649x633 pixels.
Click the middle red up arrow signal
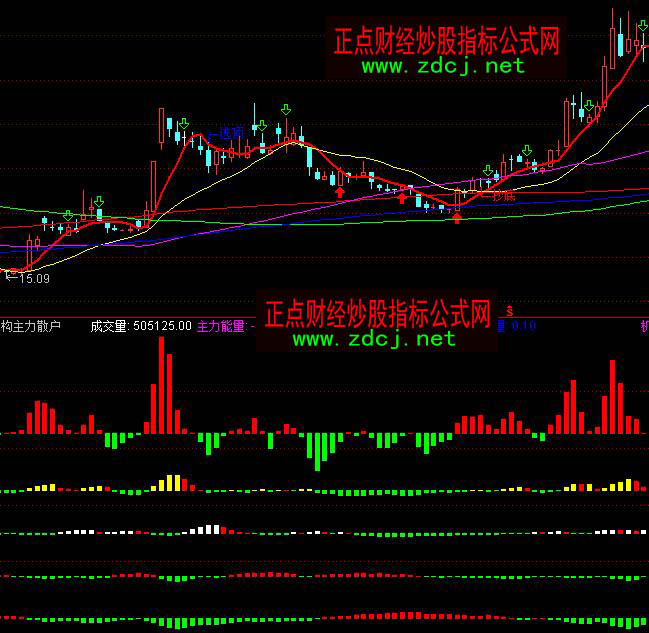coord(402,198)
